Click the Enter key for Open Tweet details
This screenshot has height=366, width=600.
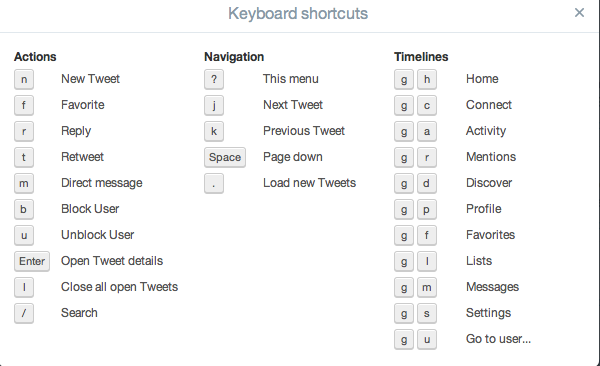(x=32, y=261)
